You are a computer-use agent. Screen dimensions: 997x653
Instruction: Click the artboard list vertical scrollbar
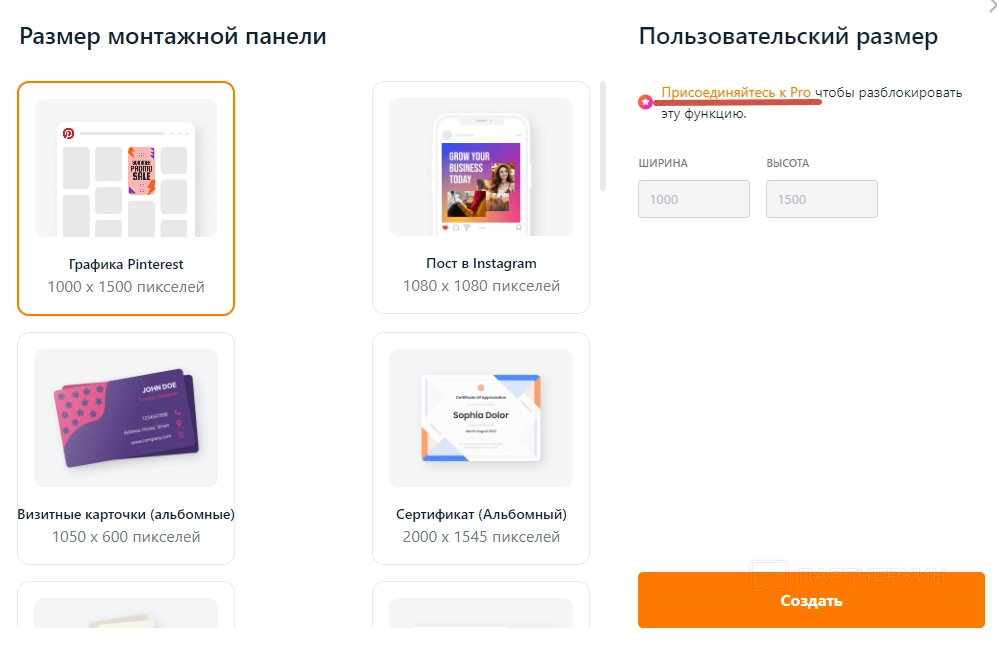[x=603, y=136]
